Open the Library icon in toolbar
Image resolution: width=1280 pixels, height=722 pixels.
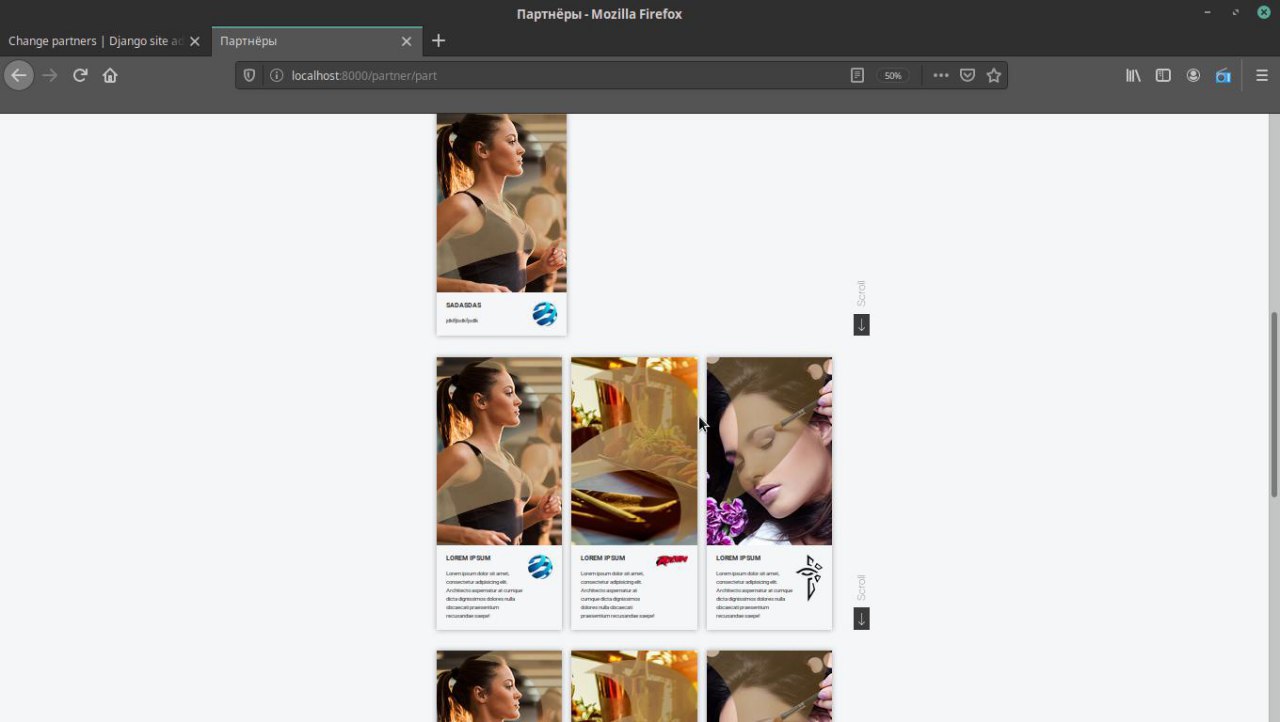(x=1133, y=75)
